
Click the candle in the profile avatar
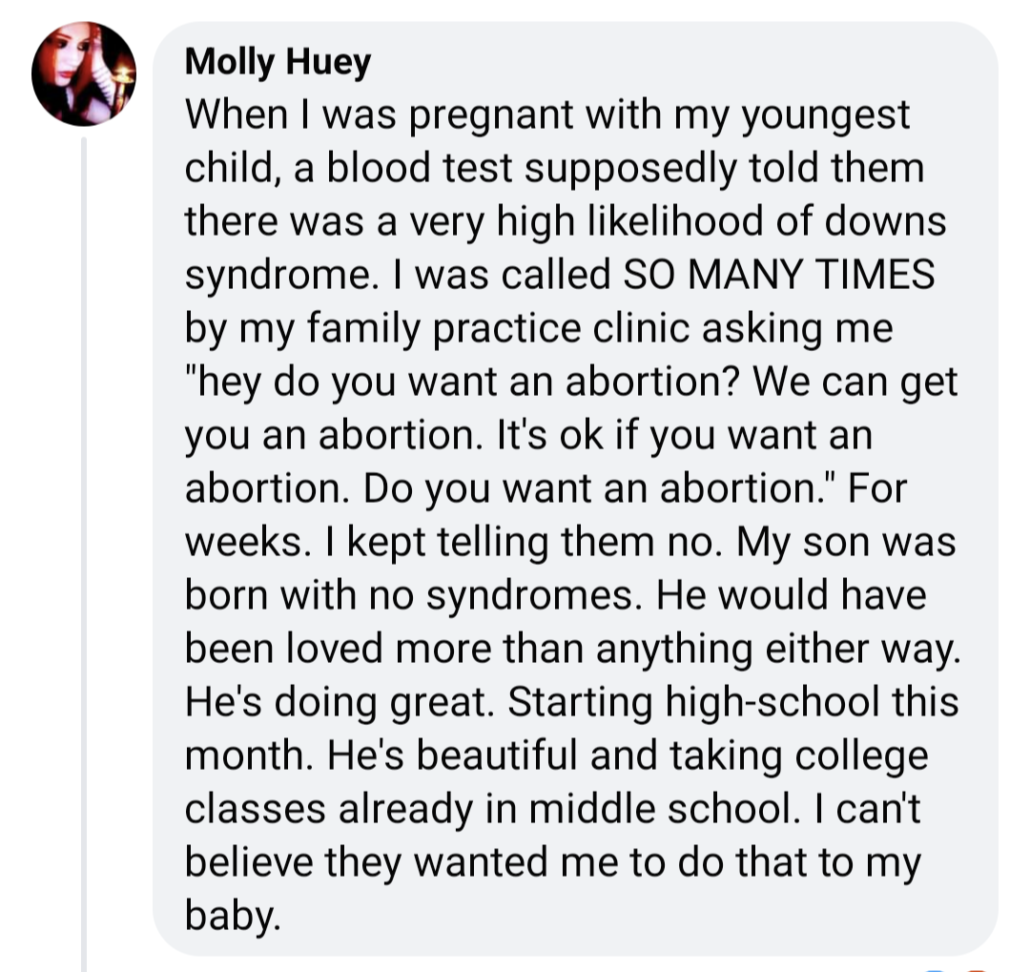click(x=122, y=74)
